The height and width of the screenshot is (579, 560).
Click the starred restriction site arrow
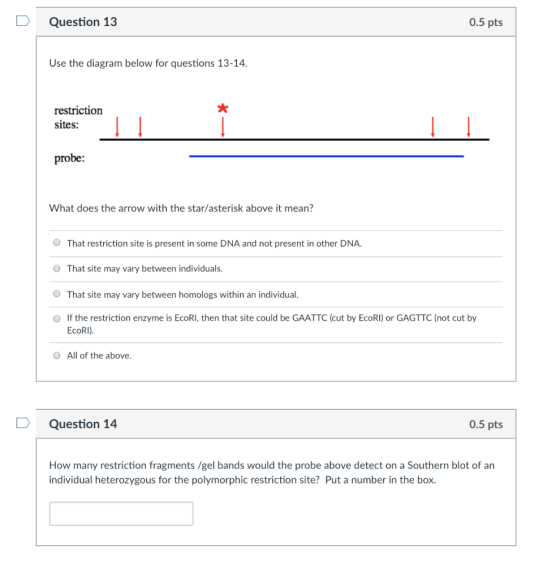223,127
